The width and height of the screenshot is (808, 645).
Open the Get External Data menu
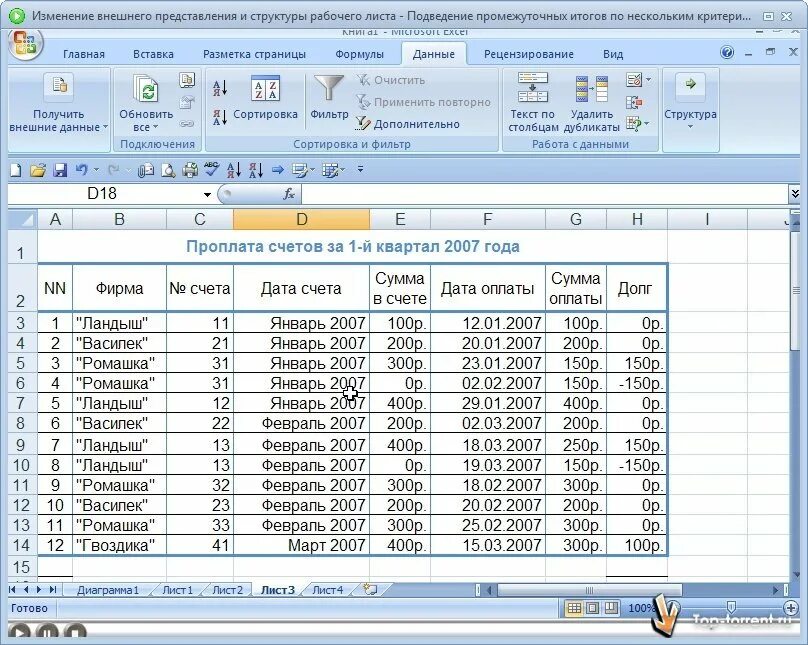click(58, 103)
